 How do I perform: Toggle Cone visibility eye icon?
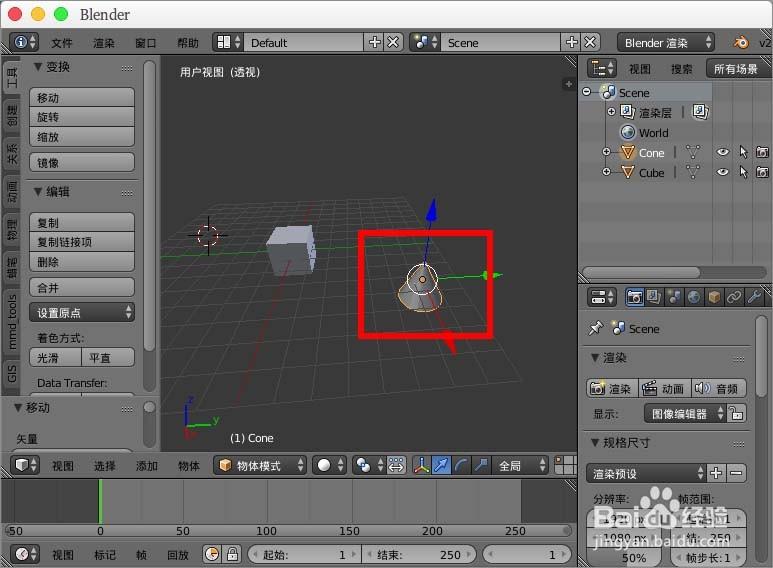723,152
